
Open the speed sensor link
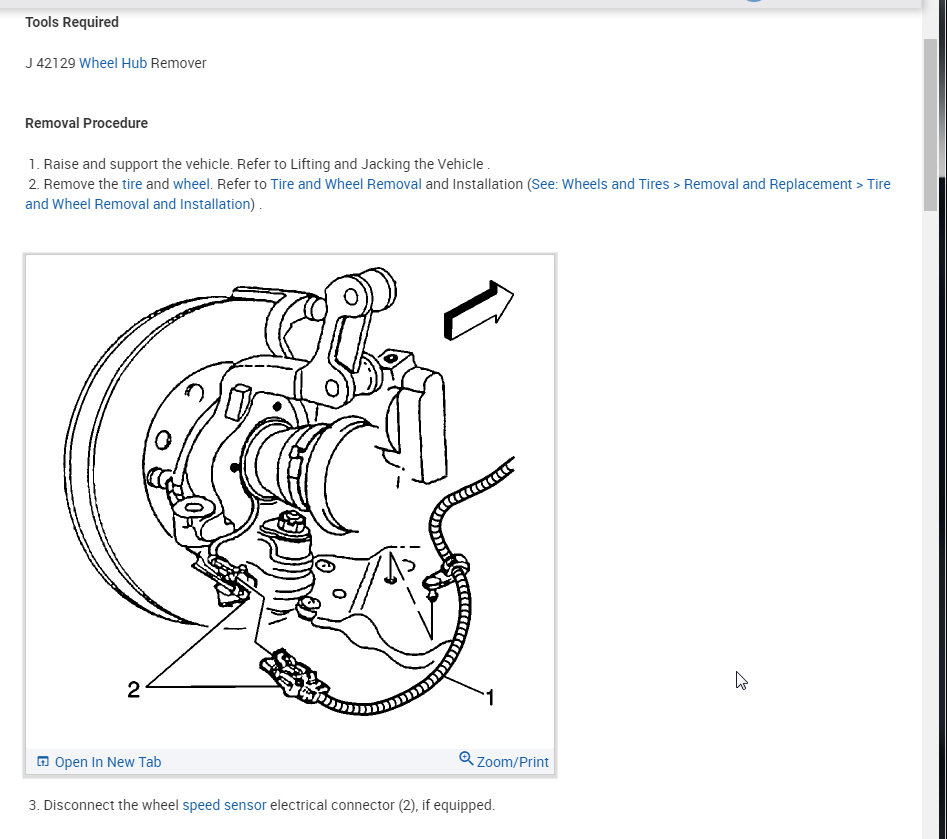click(x=224, y=805)
